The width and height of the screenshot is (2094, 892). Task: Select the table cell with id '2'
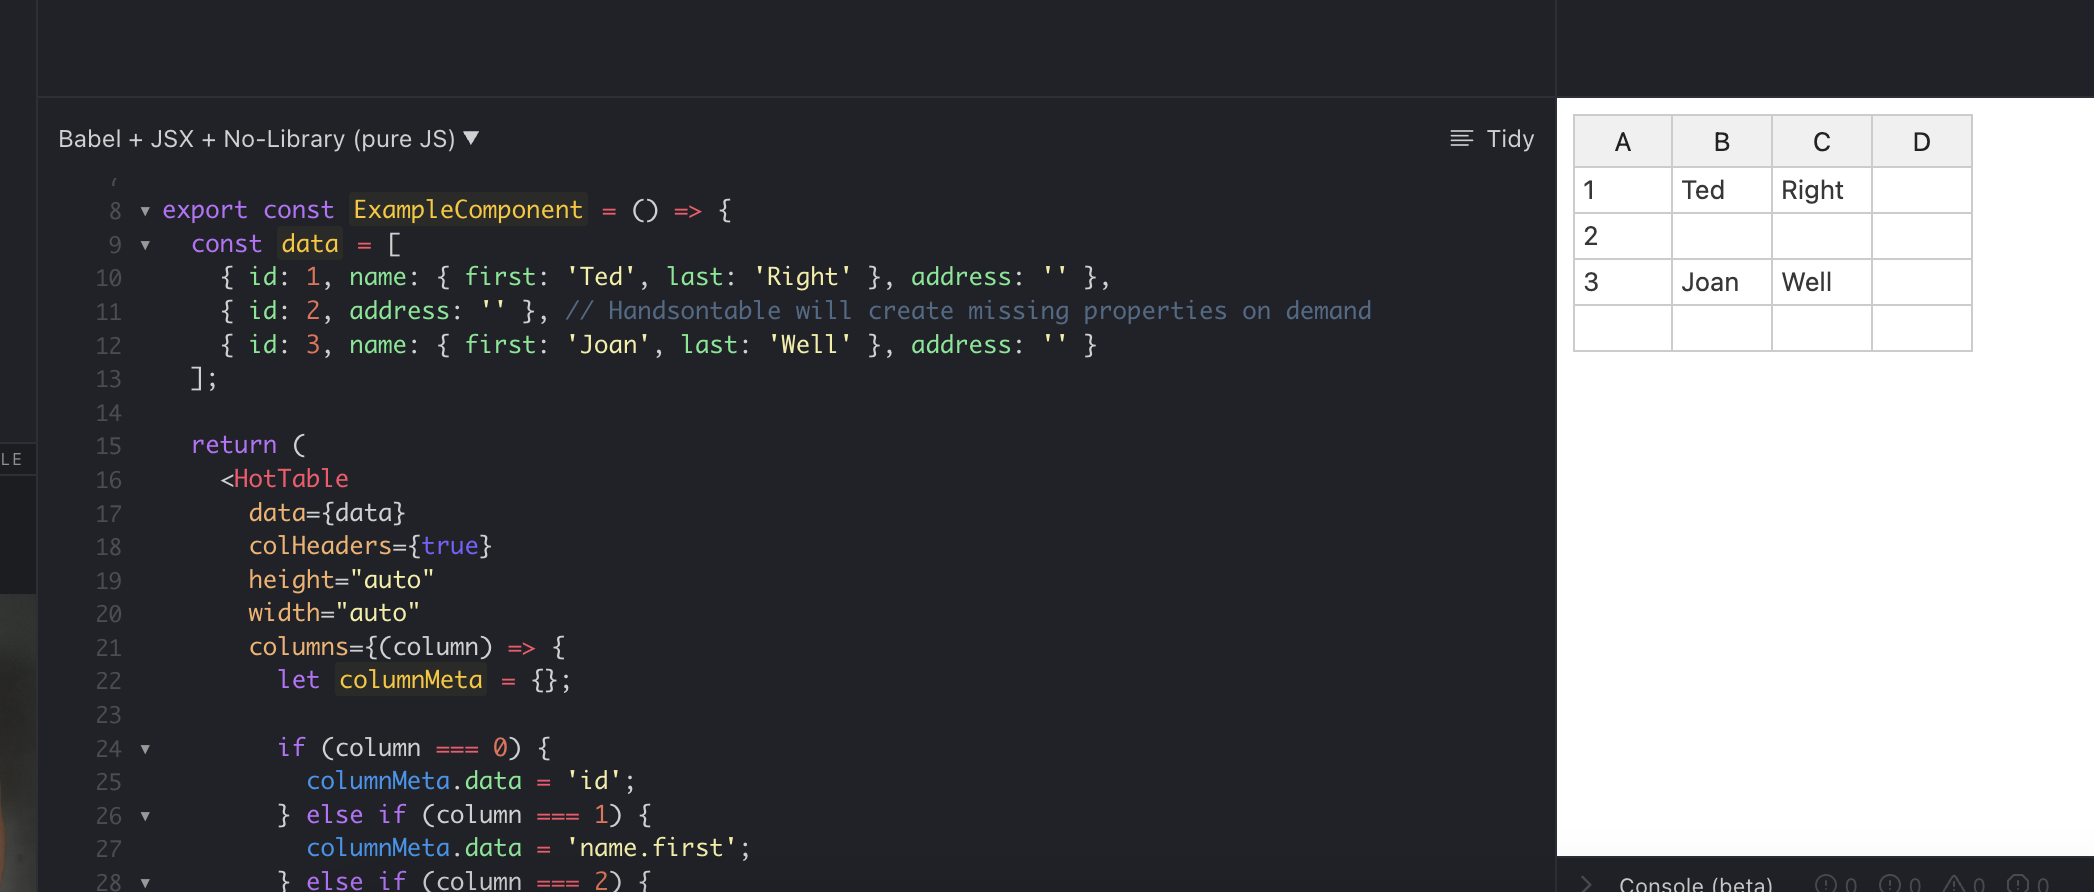(x=1623, y=236)
